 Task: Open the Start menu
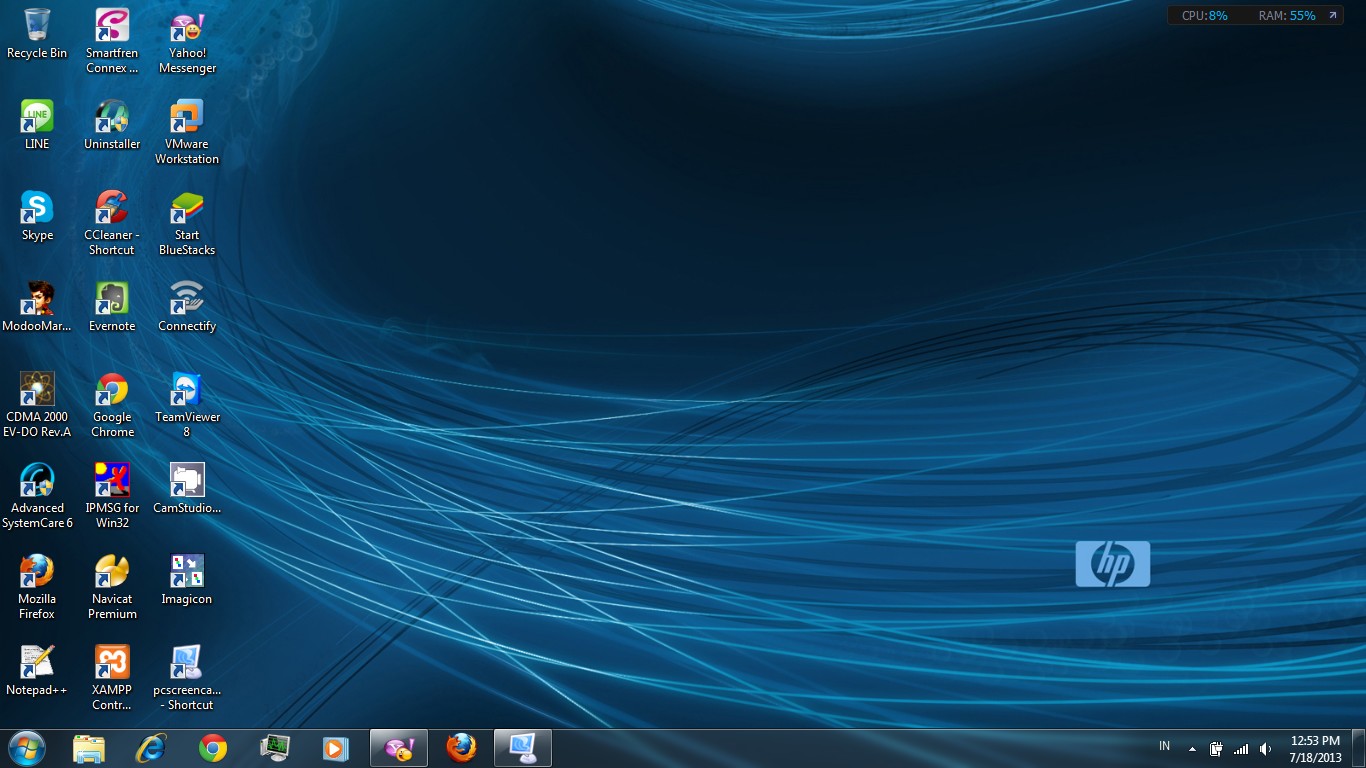25,747
